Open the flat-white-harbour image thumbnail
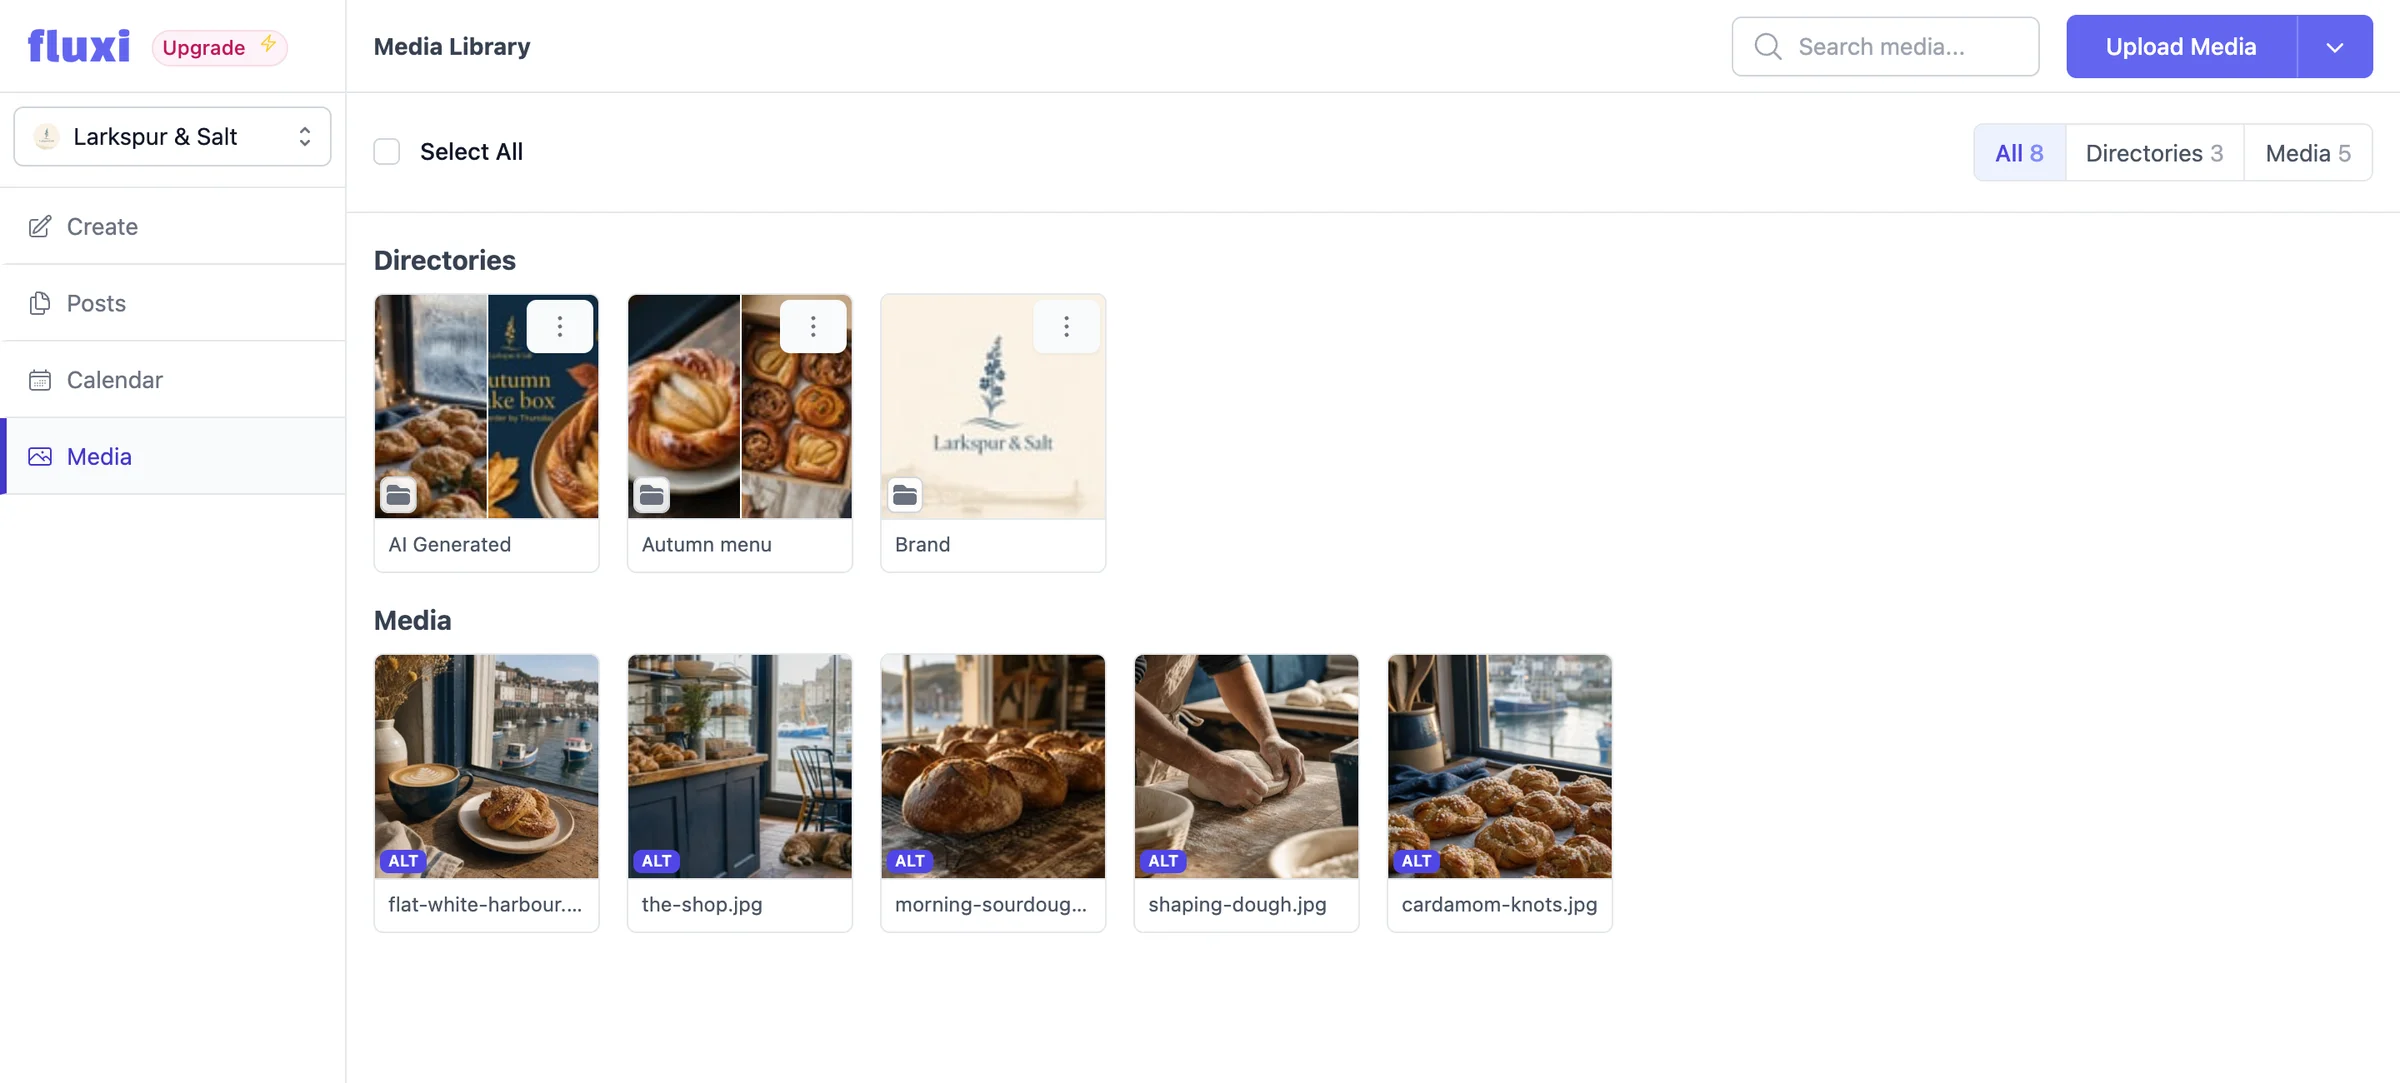Screen dimensions: 2400x1083 click(487, 766)
